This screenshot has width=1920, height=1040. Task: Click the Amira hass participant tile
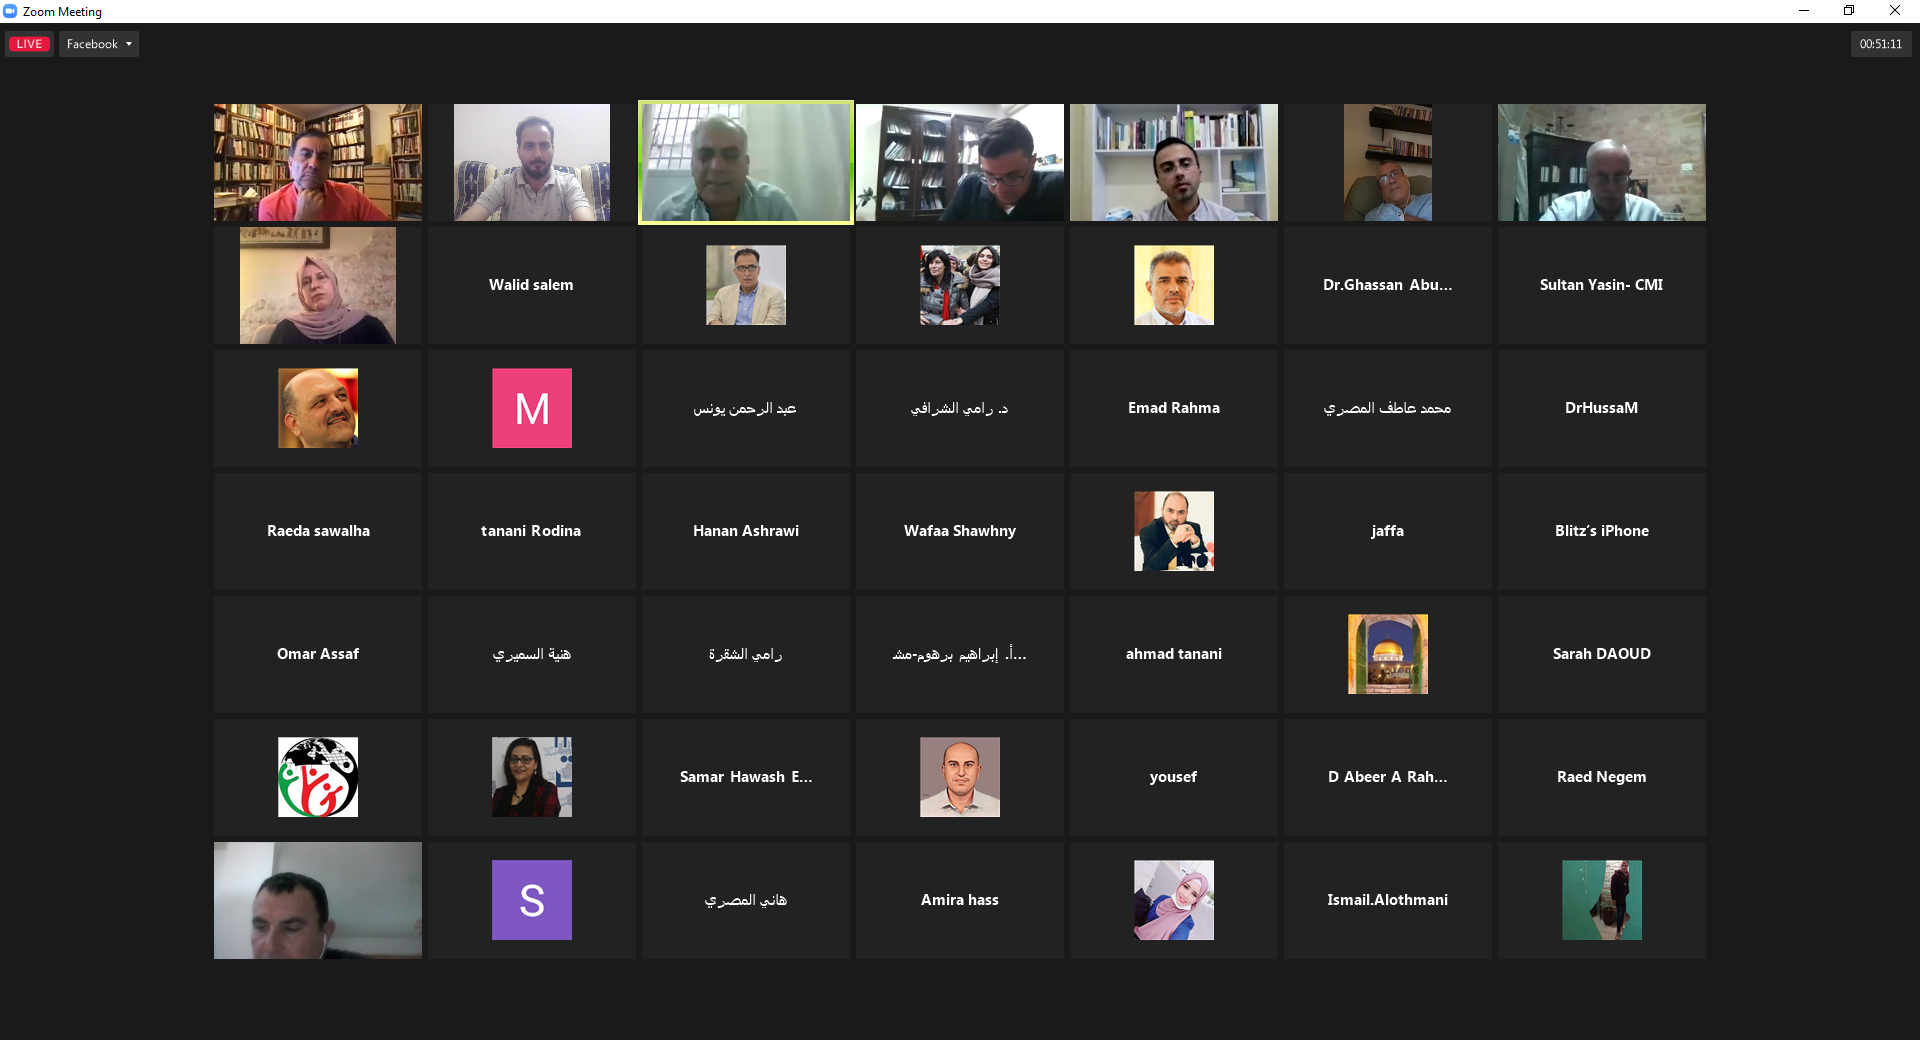tap(960, 900)
